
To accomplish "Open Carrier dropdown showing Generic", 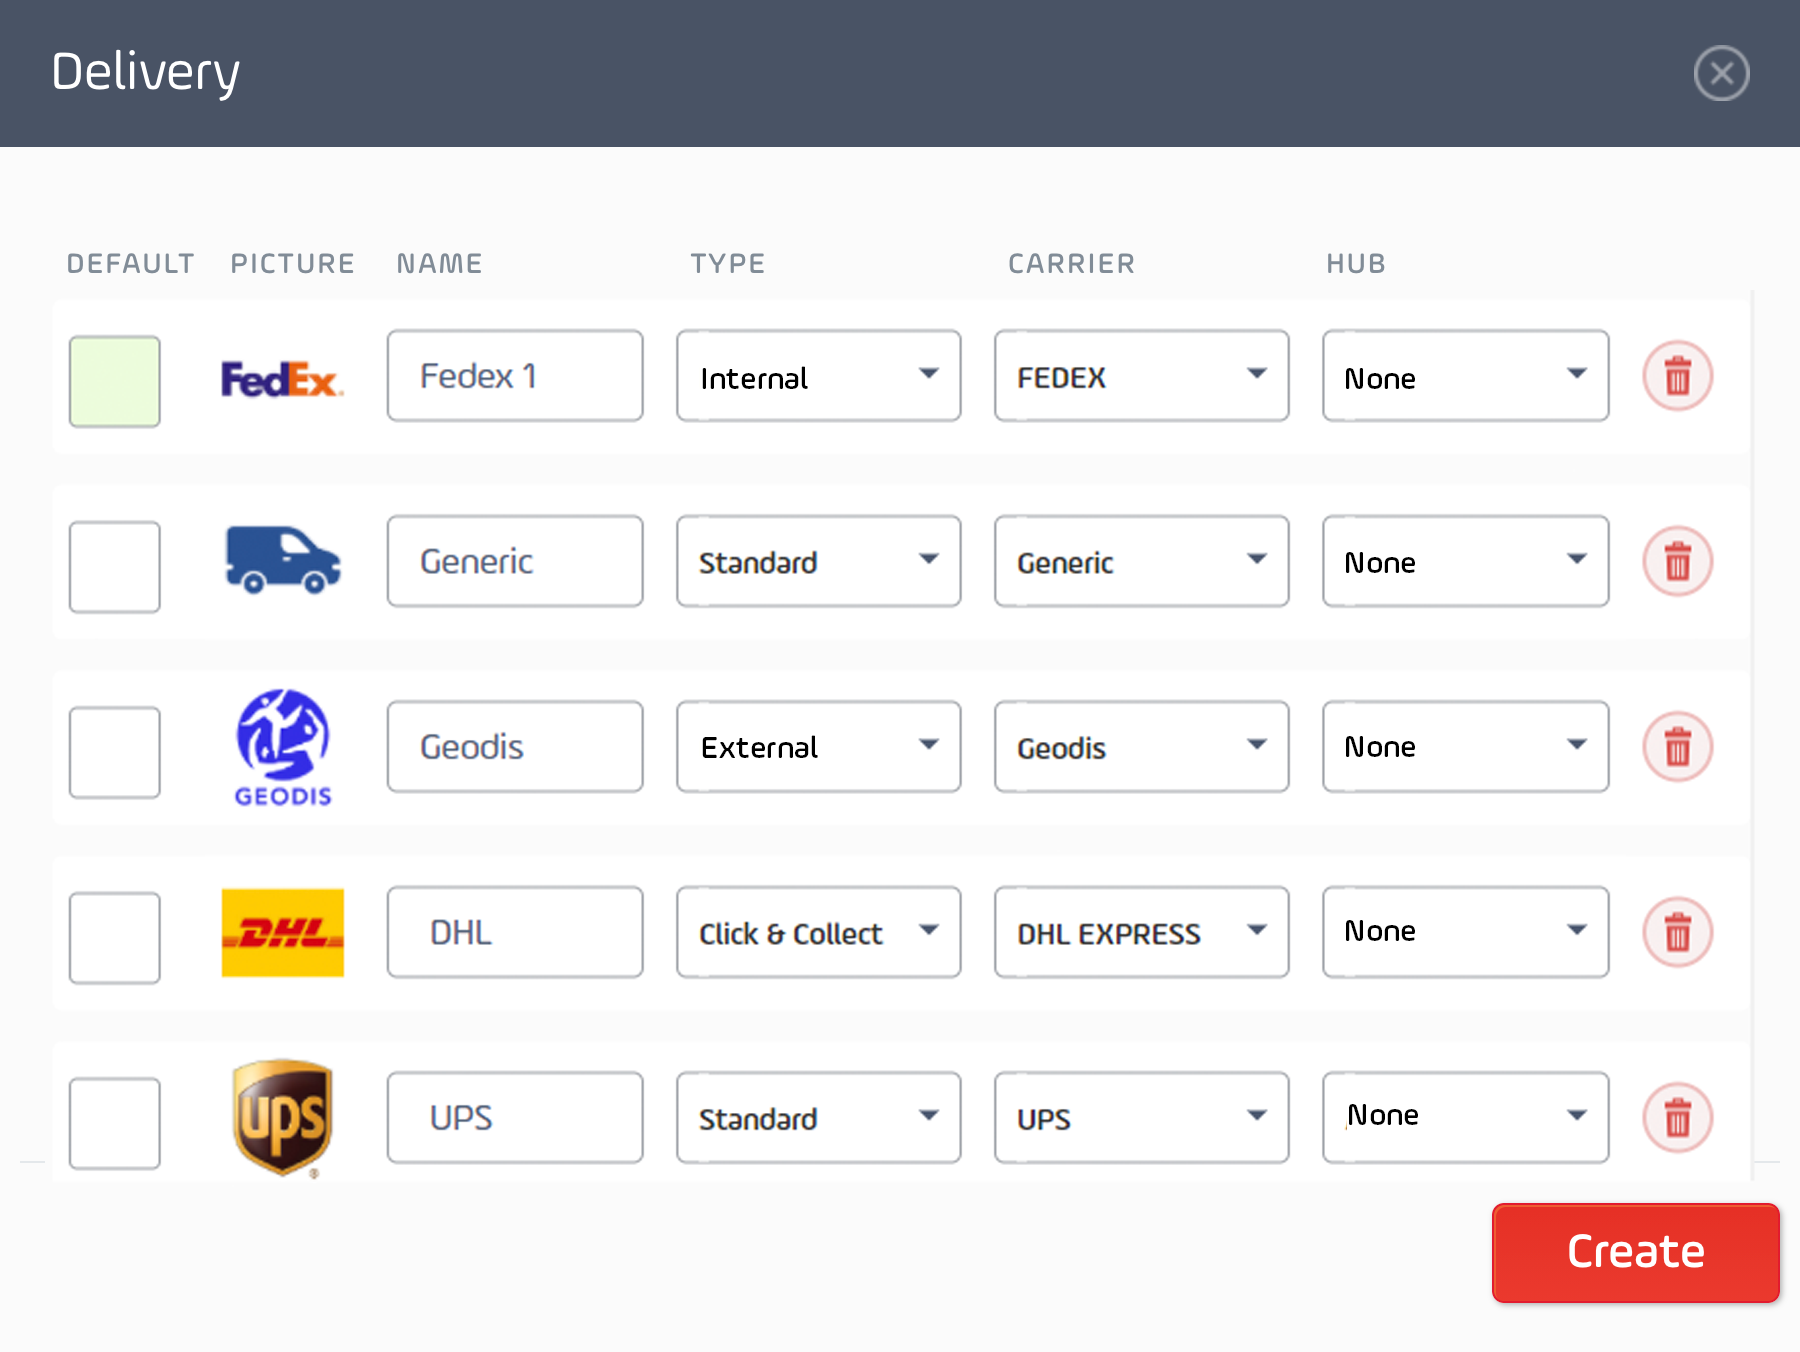I will [x=1141, y=561].
